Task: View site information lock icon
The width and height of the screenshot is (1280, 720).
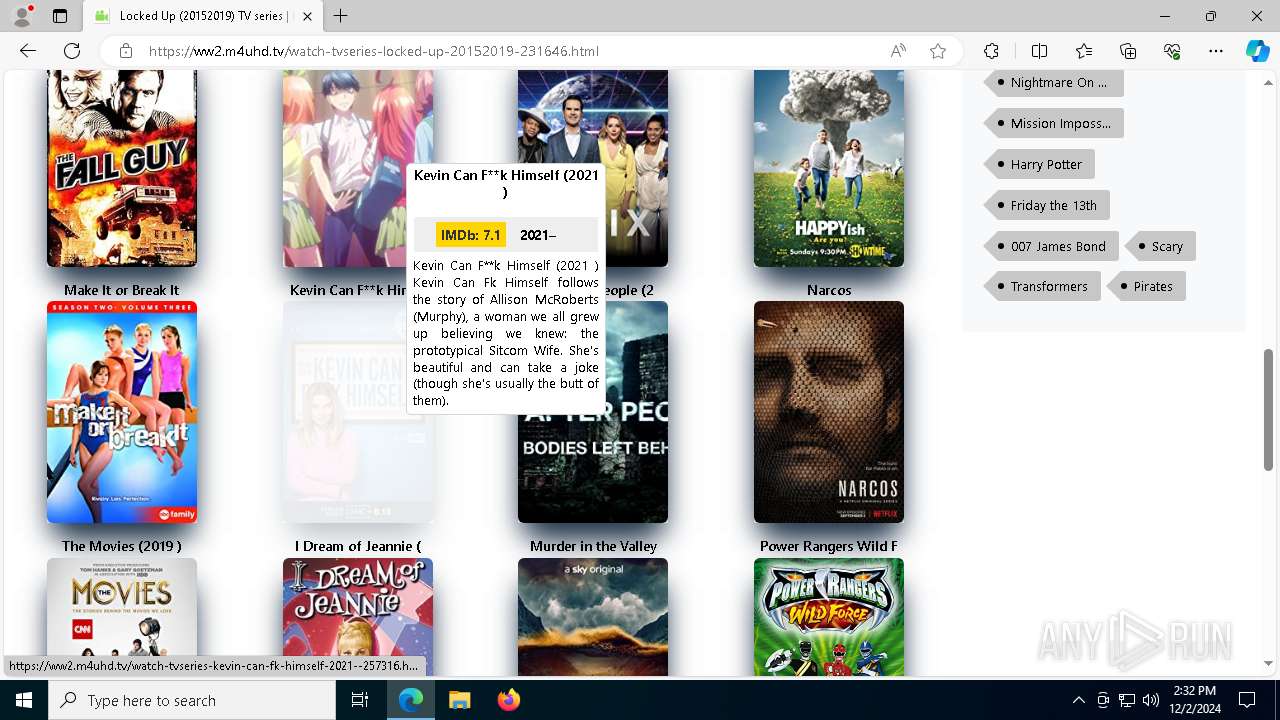Action: [126, 51]
